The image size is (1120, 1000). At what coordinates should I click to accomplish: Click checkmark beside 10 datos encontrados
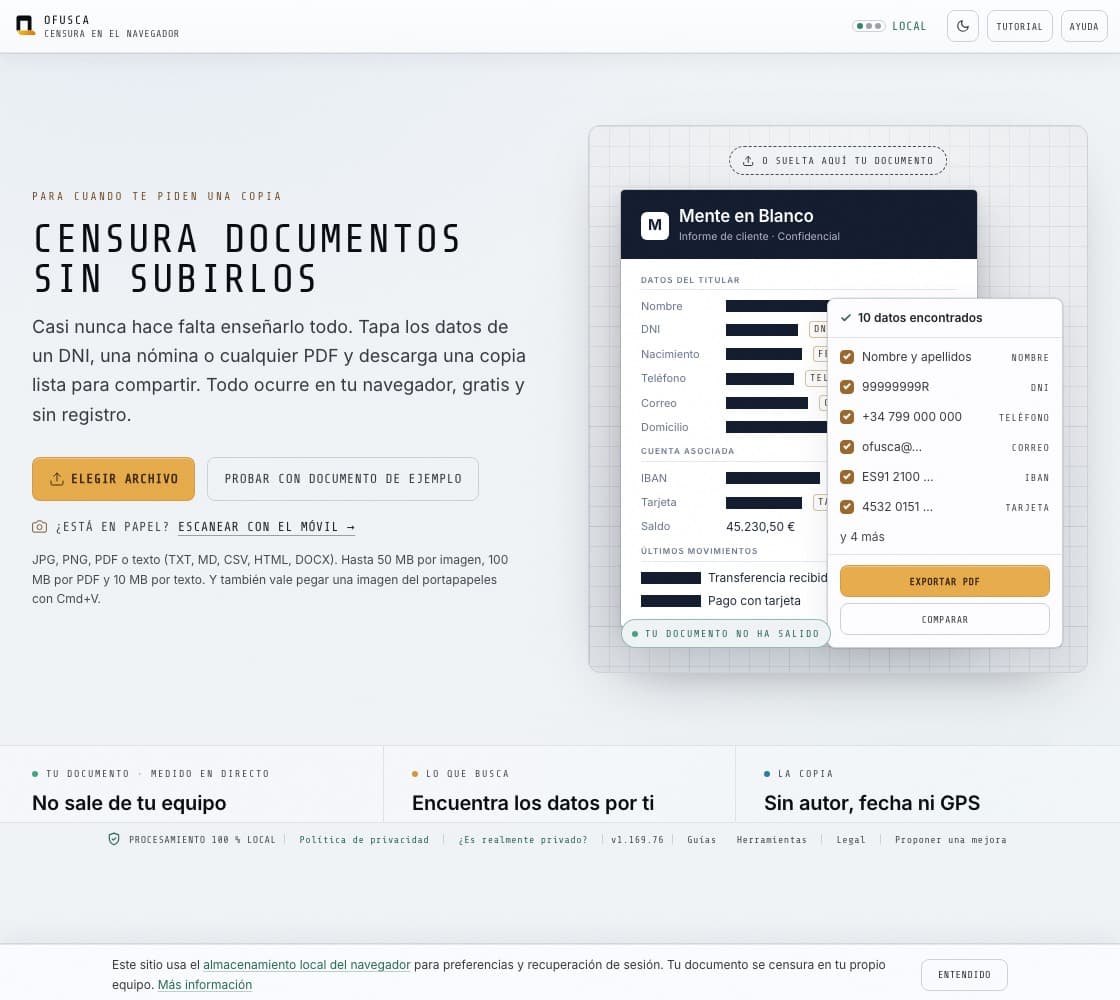coord(846,318)
